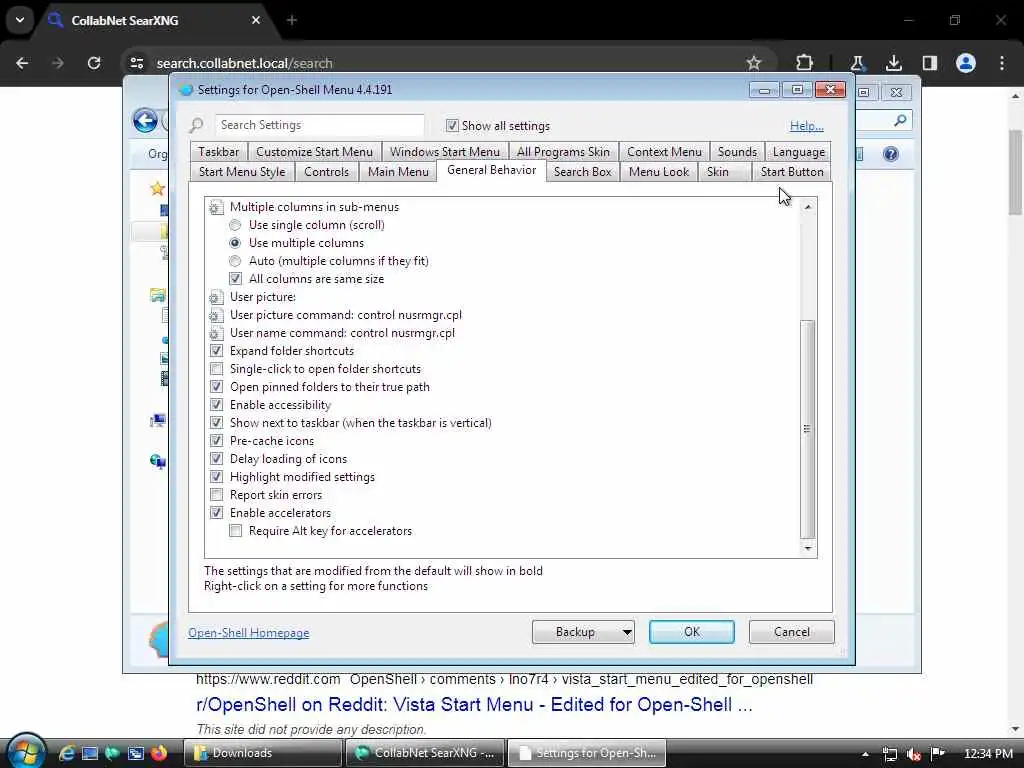The image size is (1024, 768).
Task: Select Auto (multiple columns if they fit)
Action: click(235, 261)
